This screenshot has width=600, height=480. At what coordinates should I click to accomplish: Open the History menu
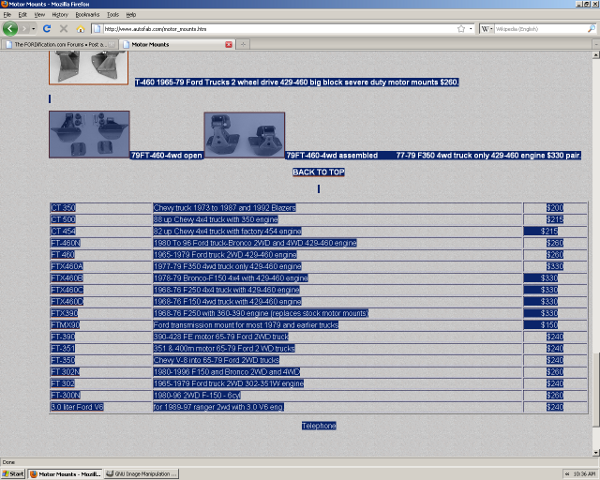(60, 15)
